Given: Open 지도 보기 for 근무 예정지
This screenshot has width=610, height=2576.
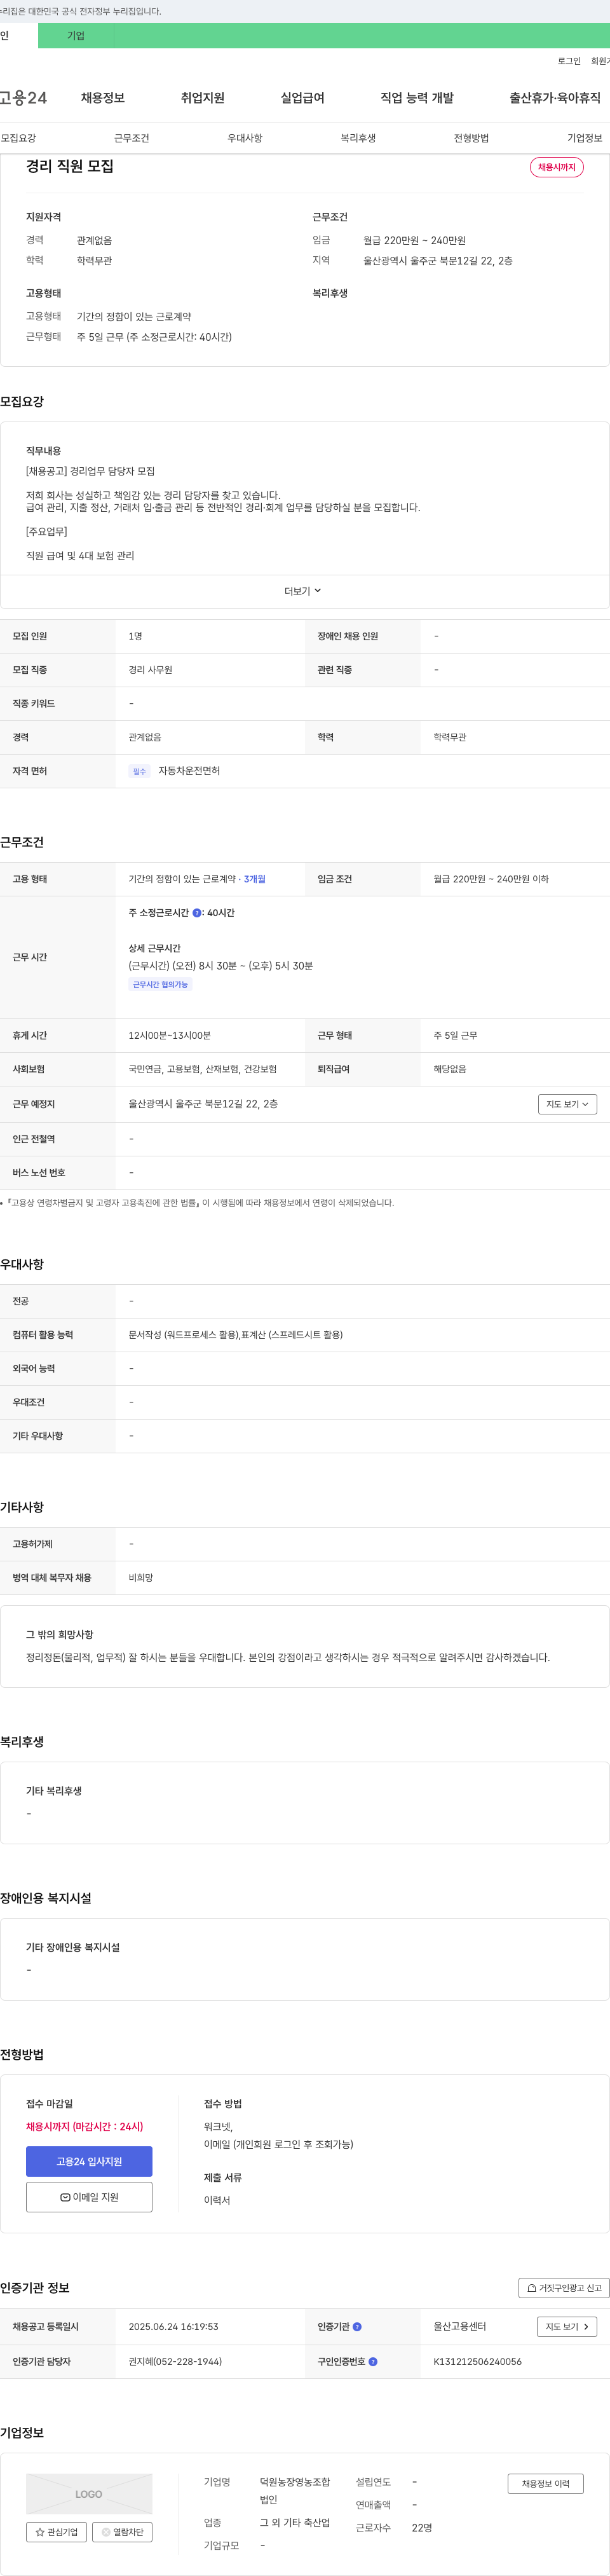Looking at the screenshot, I should (567, 1104).
